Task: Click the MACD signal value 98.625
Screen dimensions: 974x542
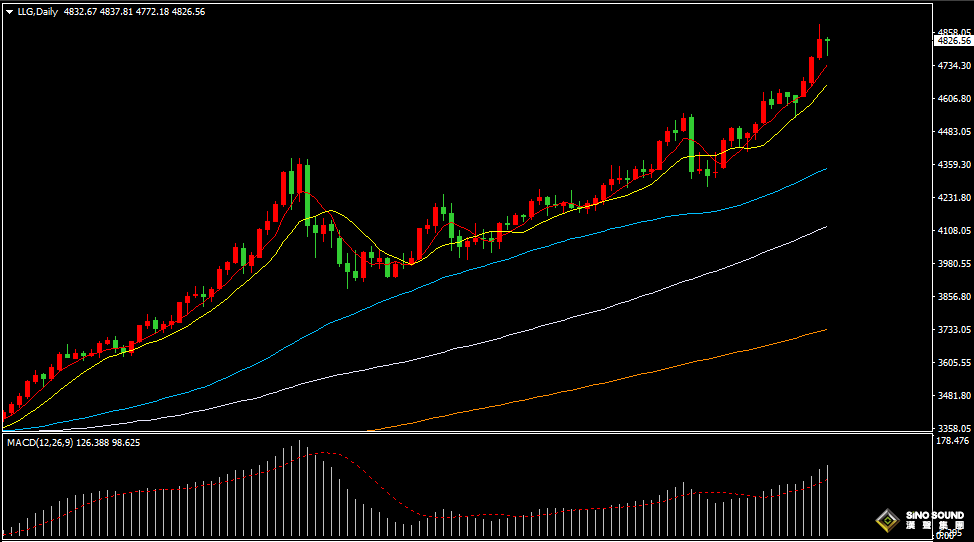Action: pos(126,443)
